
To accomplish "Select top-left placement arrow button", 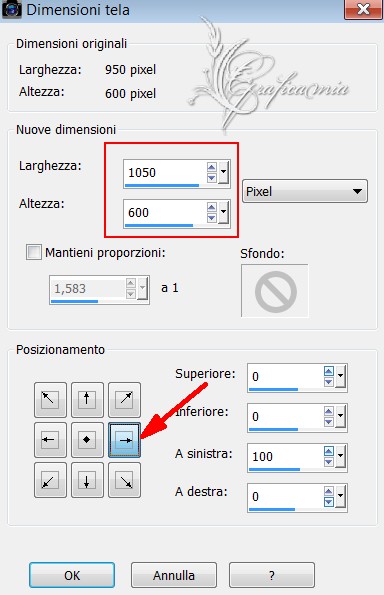I will 50,400.
